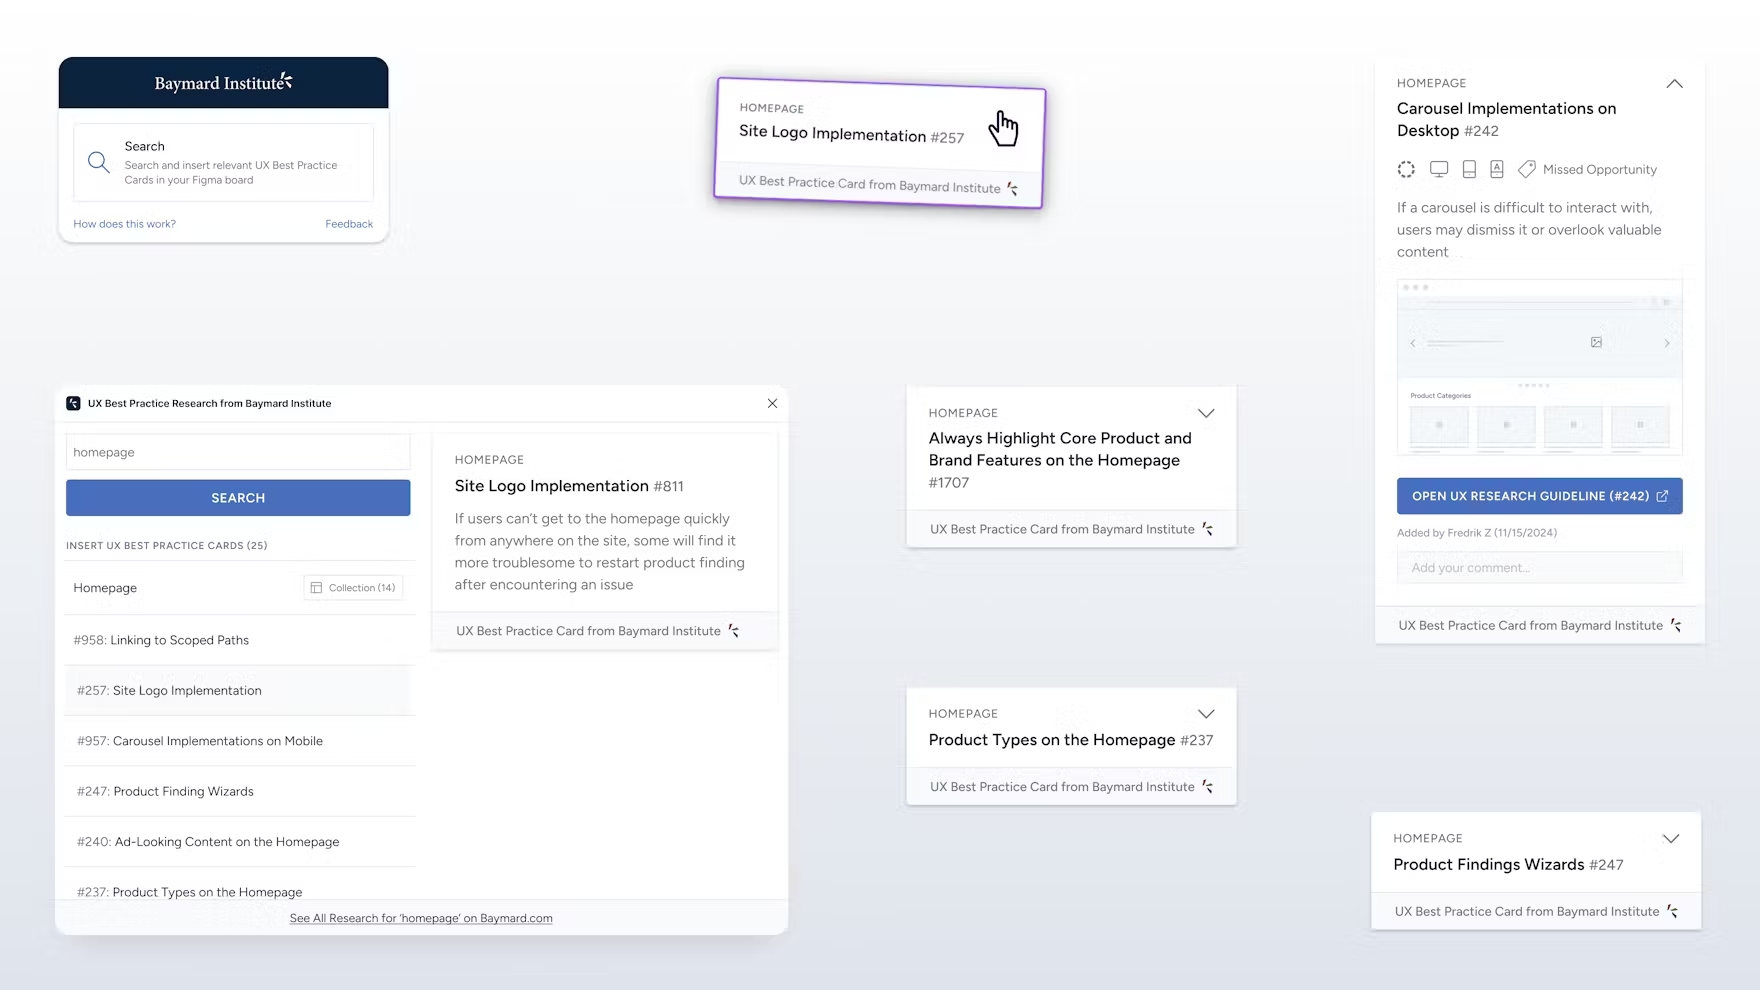Collapse the Carousel Implementations on Desktop card

[1674, 84]
